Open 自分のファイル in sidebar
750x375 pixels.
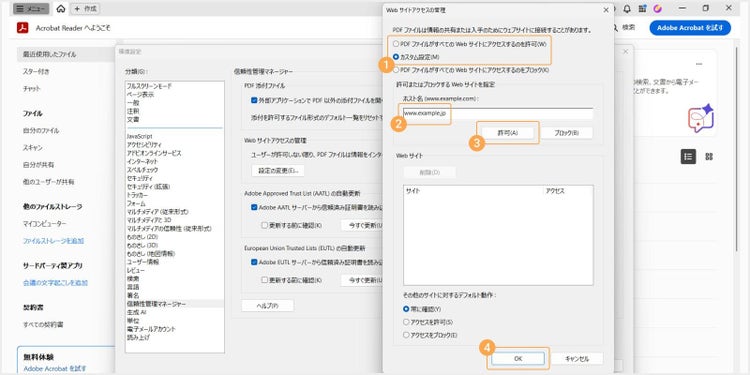tap(41, 131)
